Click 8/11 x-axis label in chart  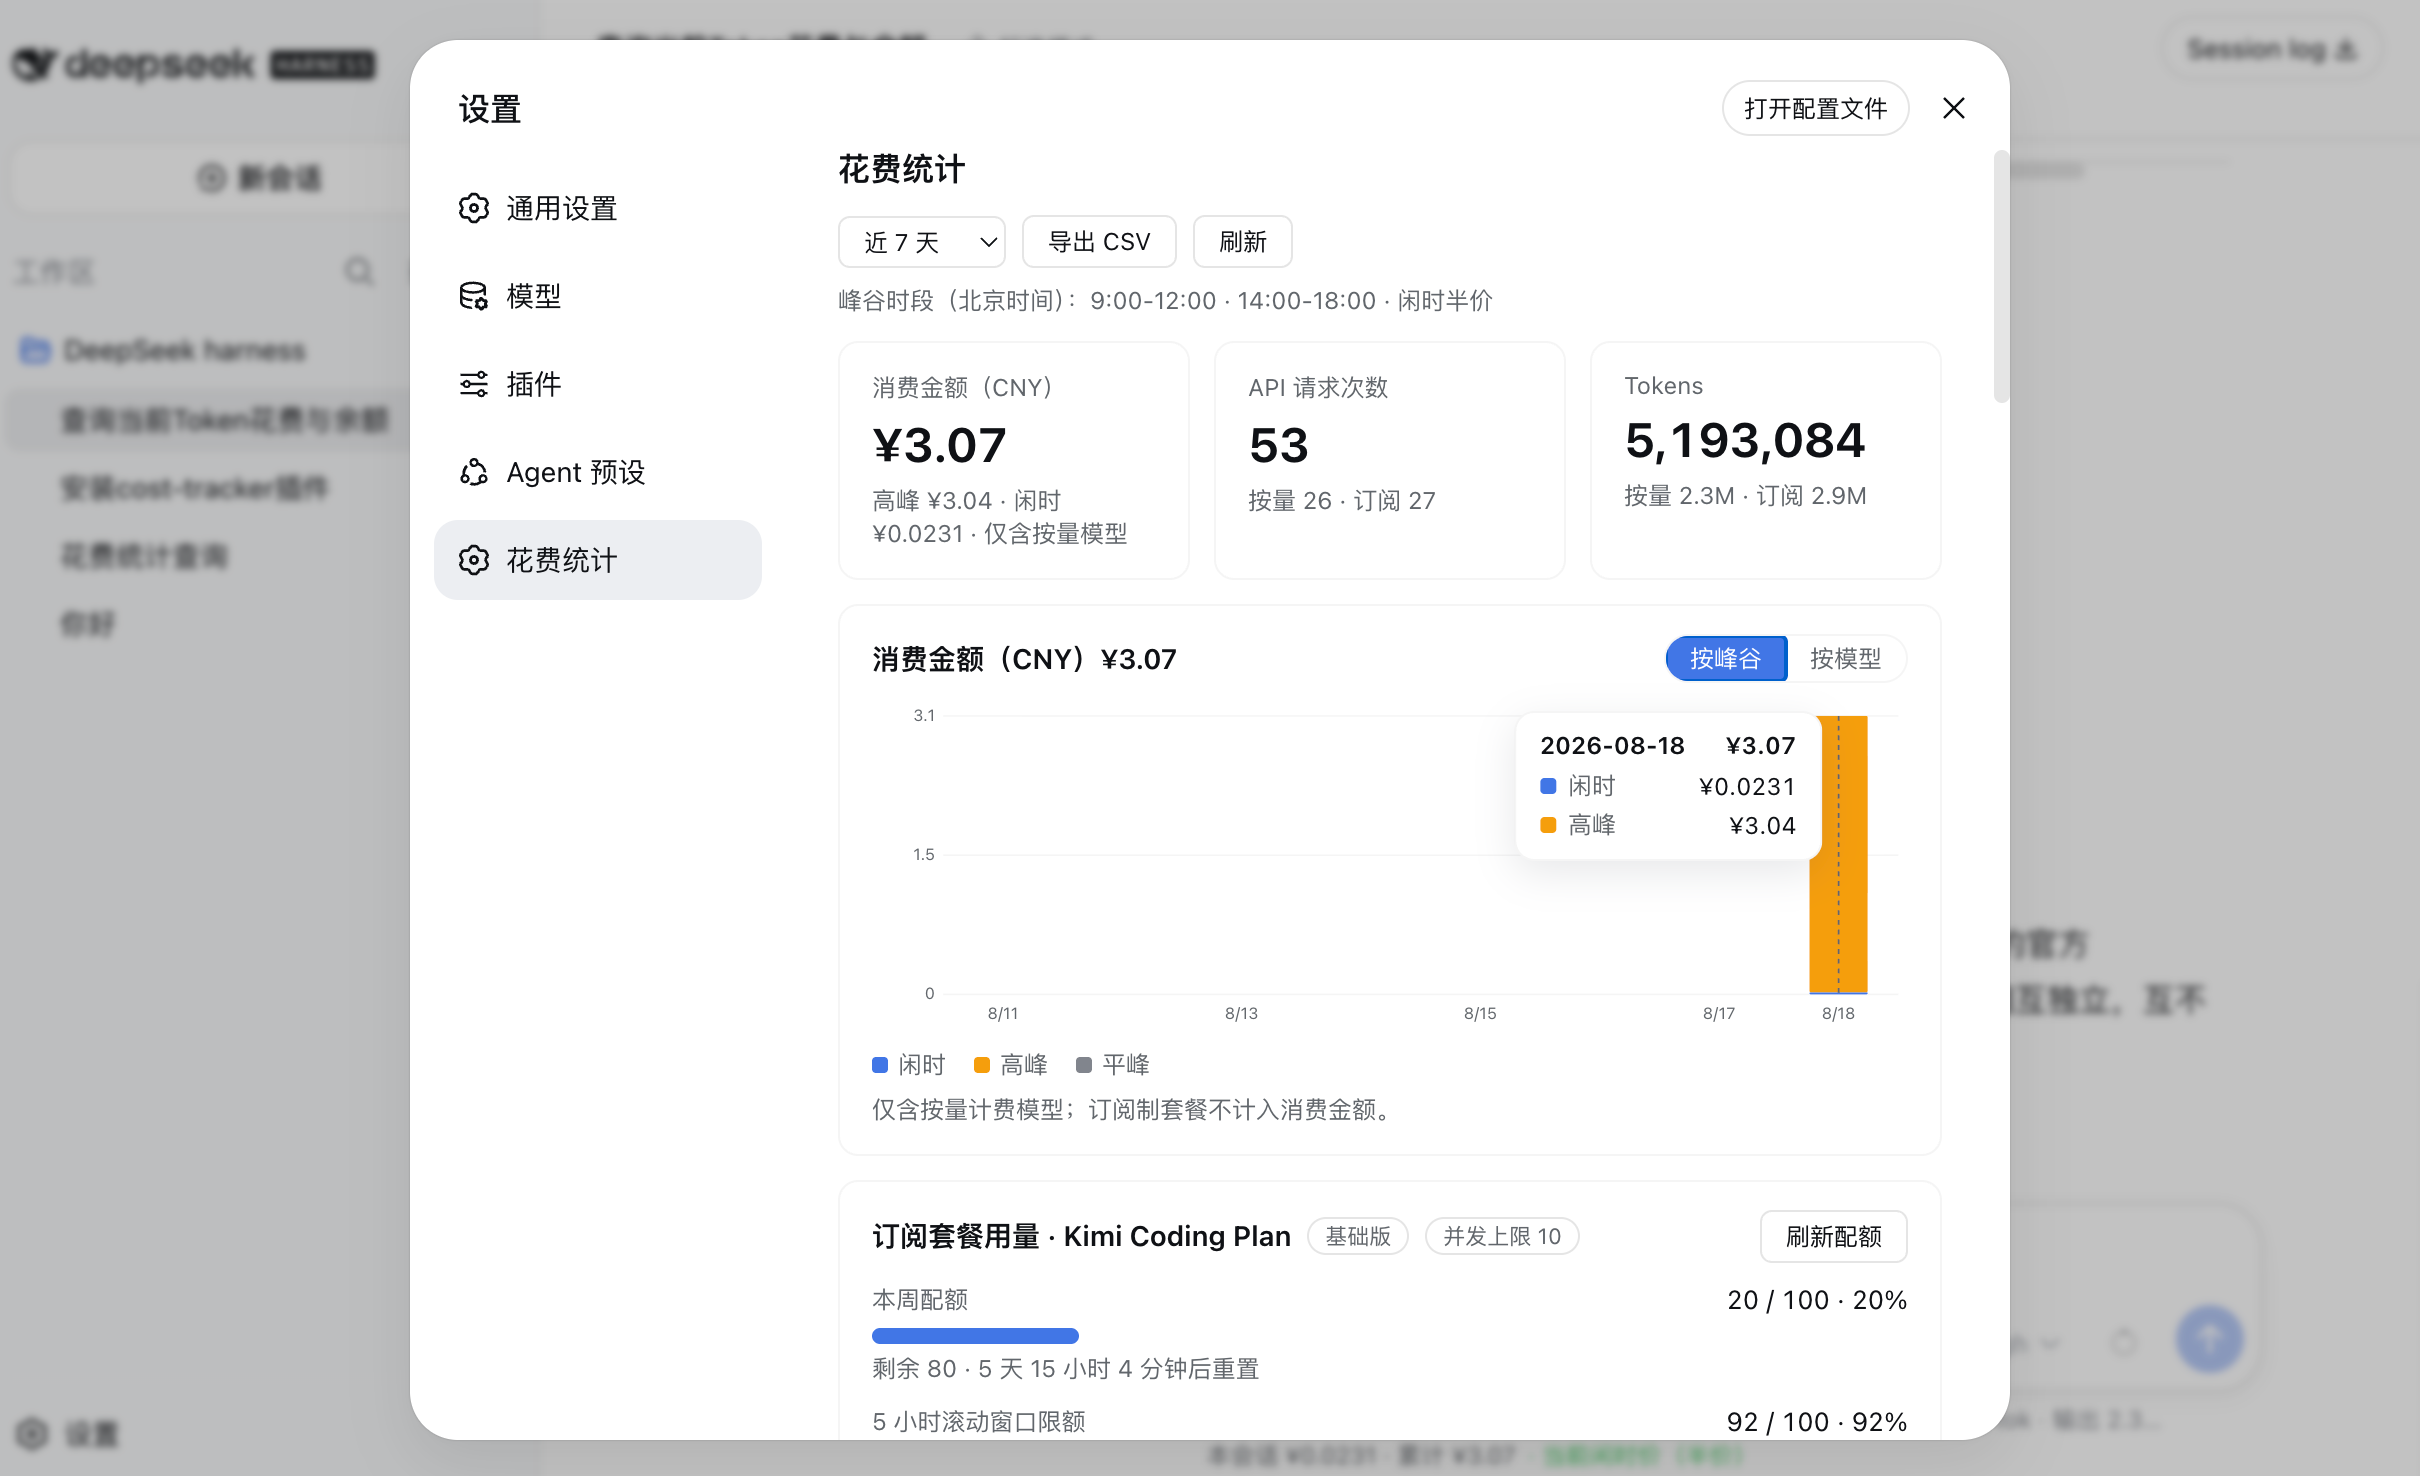coord(1003,1014)
